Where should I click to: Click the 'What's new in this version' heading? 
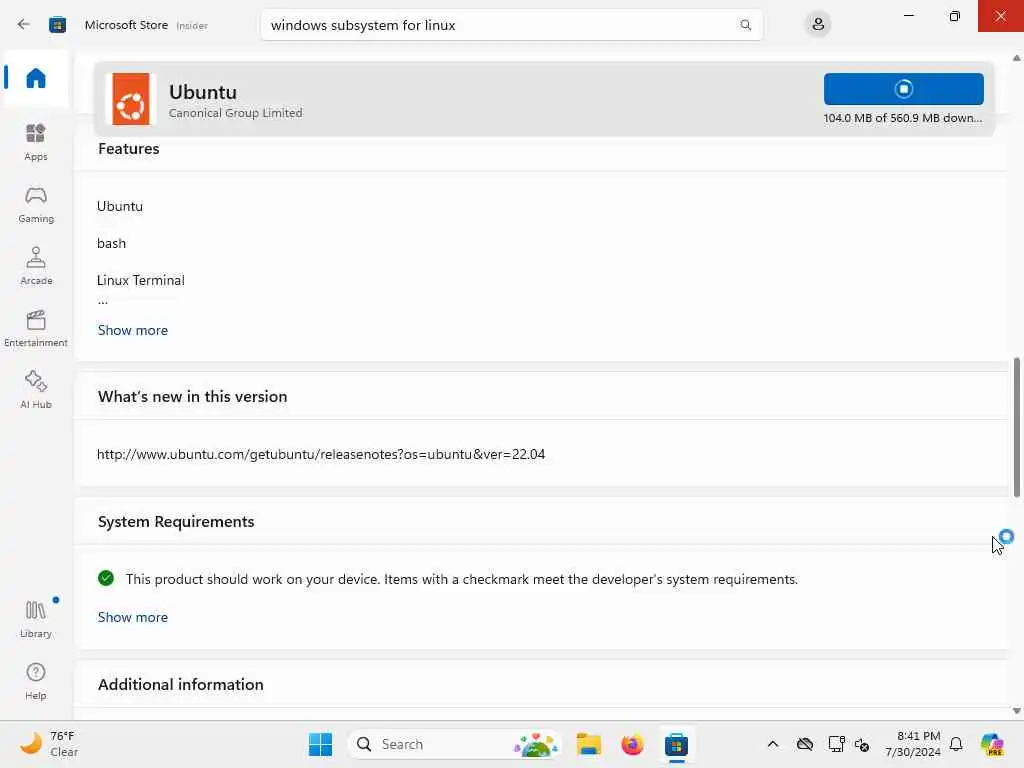193,396
